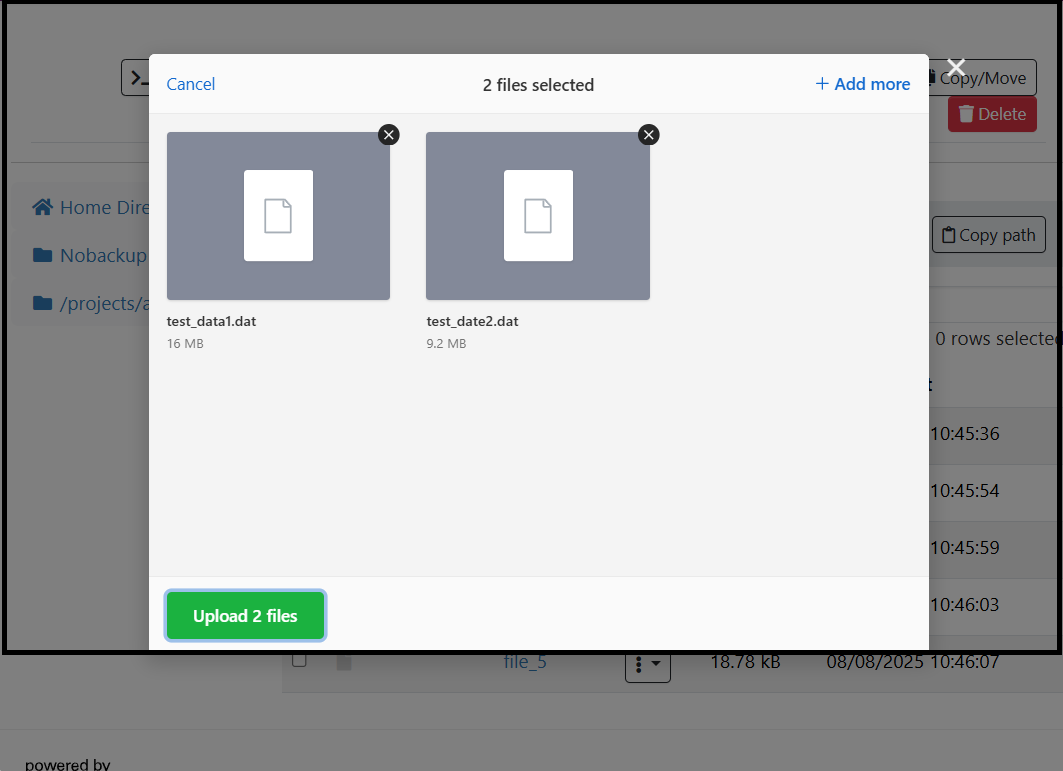
Task: Open the three-dot menu for file_5
Action: pos(639,662)
